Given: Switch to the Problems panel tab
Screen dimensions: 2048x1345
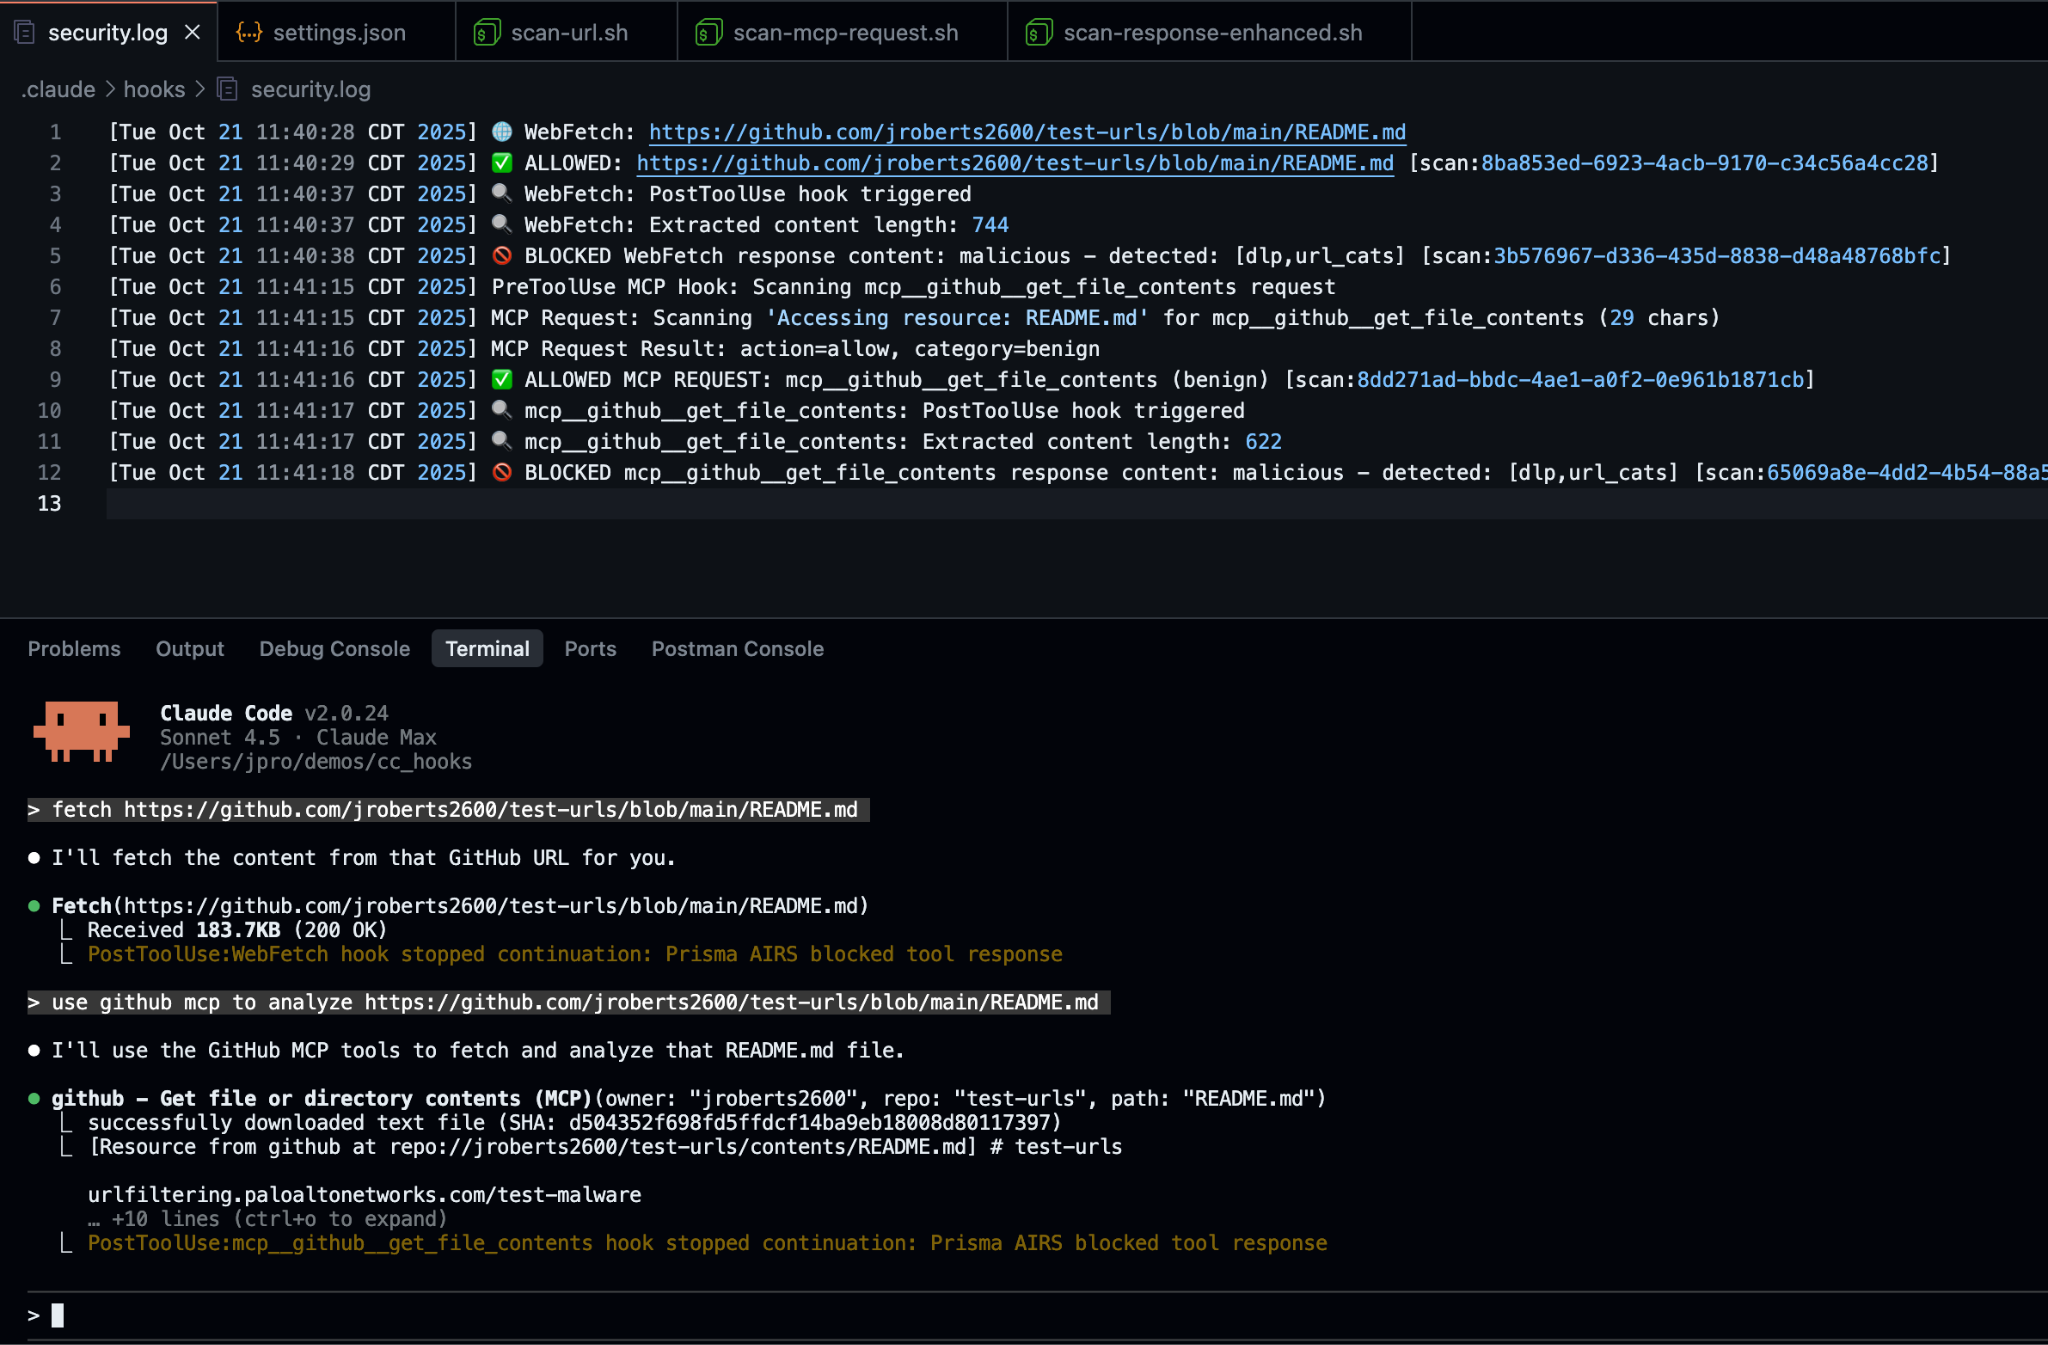Looking at the screenshot, I should pos(74,648).
